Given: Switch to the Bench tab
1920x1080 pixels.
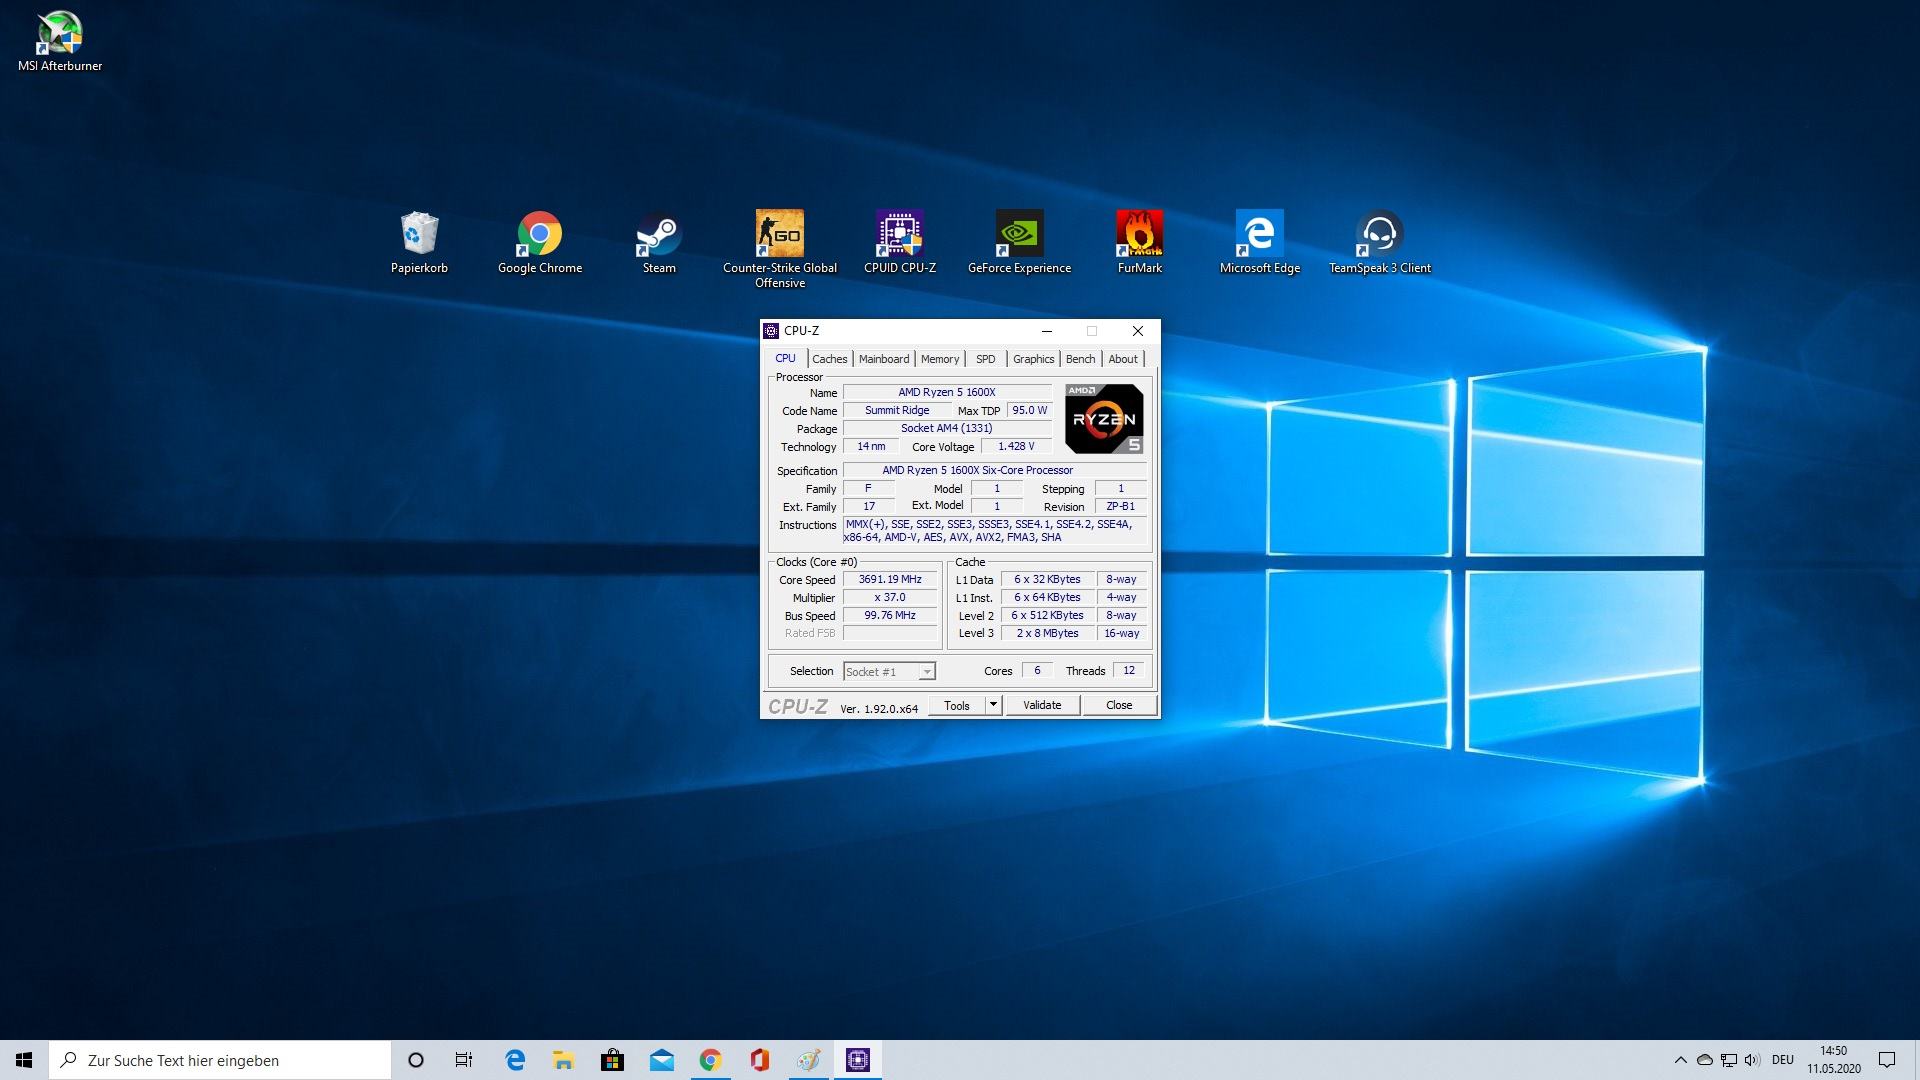Looking at the screenshot, I should (x=1080, y=359).
